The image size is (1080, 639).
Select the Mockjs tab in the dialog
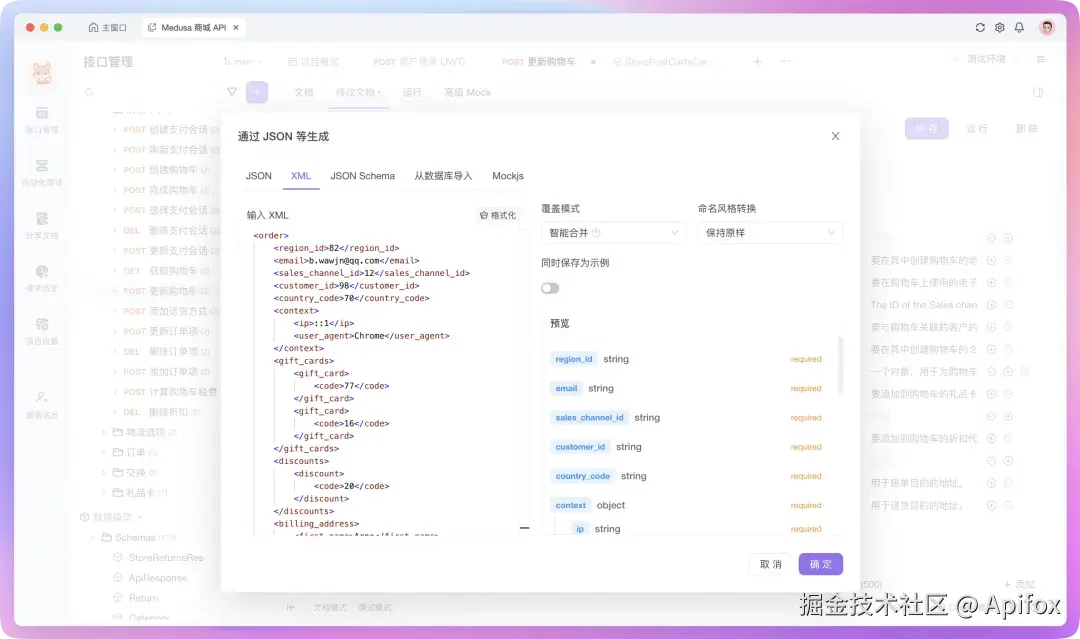pos(508,175)
